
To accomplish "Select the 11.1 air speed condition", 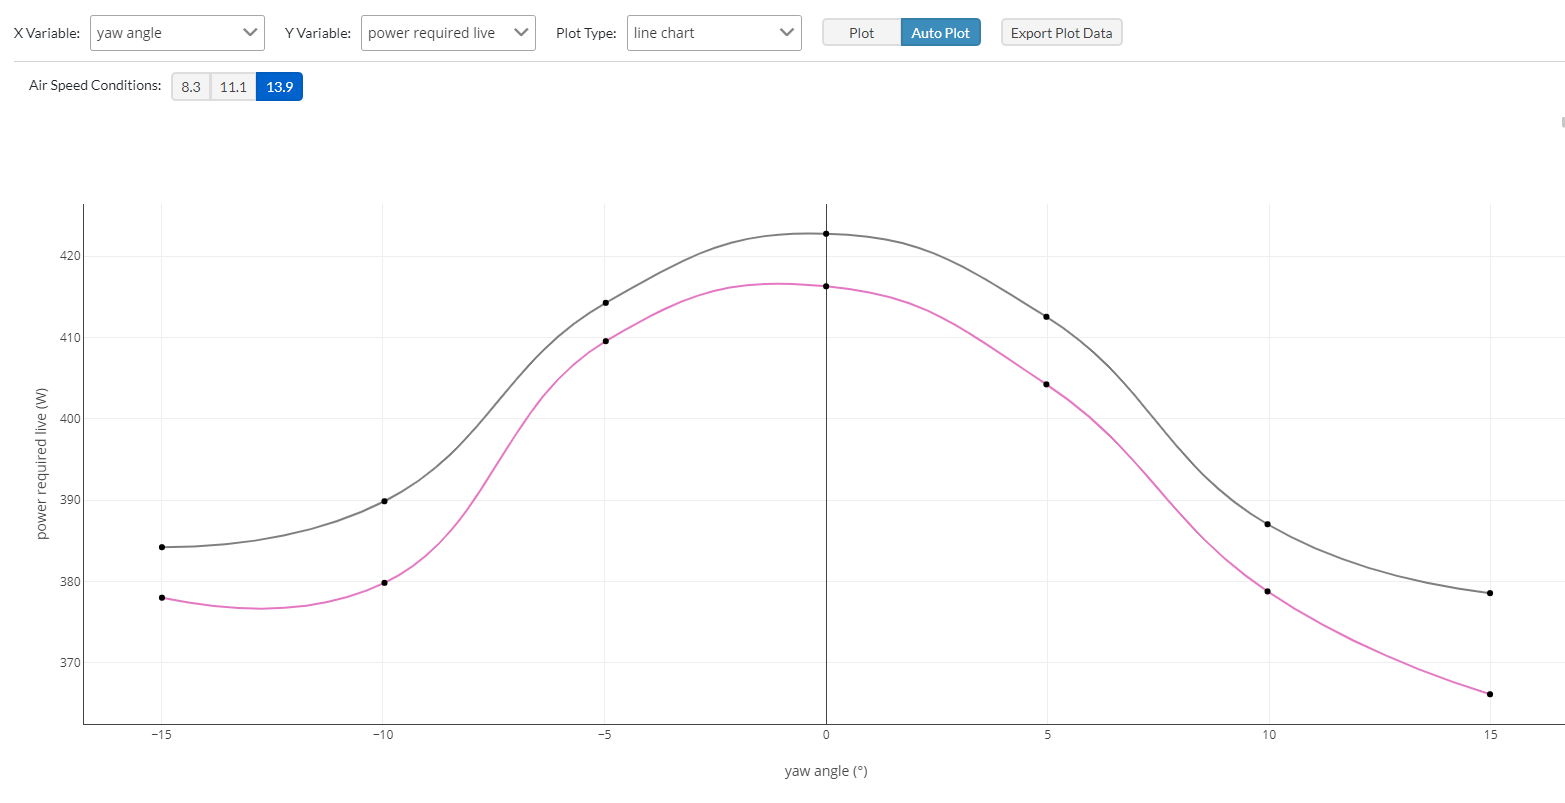I will pyautogui.click(x=233, y=87).
